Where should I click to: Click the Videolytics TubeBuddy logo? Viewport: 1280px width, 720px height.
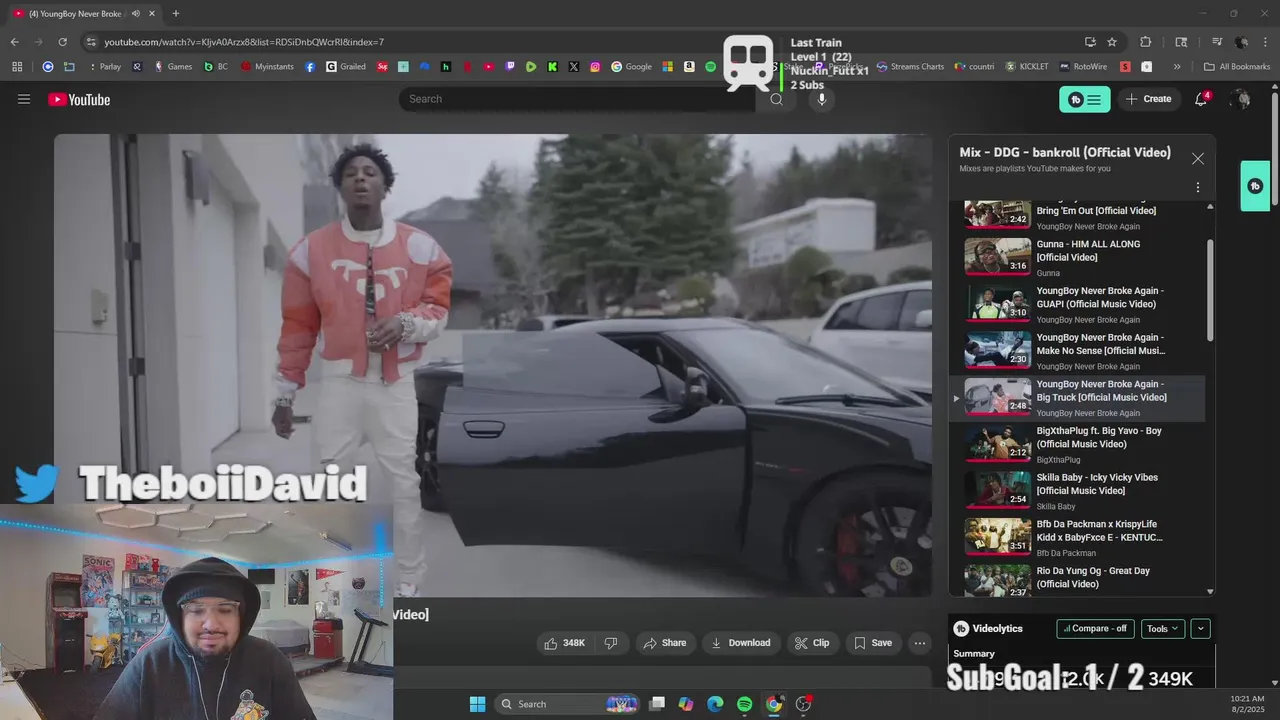pos(961,628)
